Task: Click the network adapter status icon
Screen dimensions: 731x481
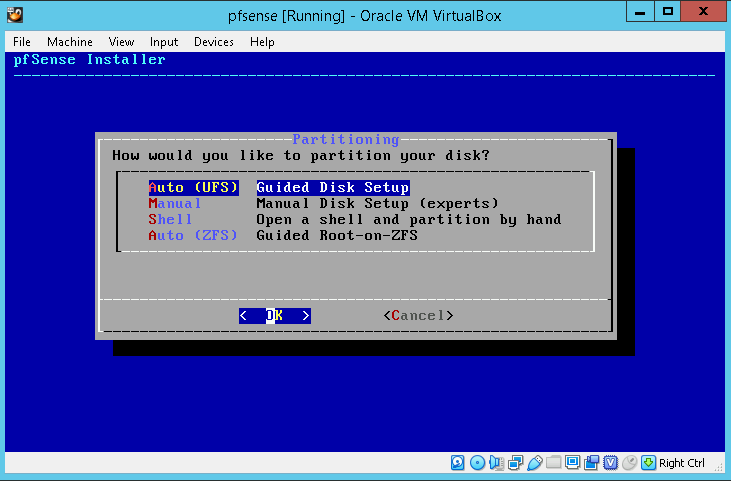Action: point(515,463)
